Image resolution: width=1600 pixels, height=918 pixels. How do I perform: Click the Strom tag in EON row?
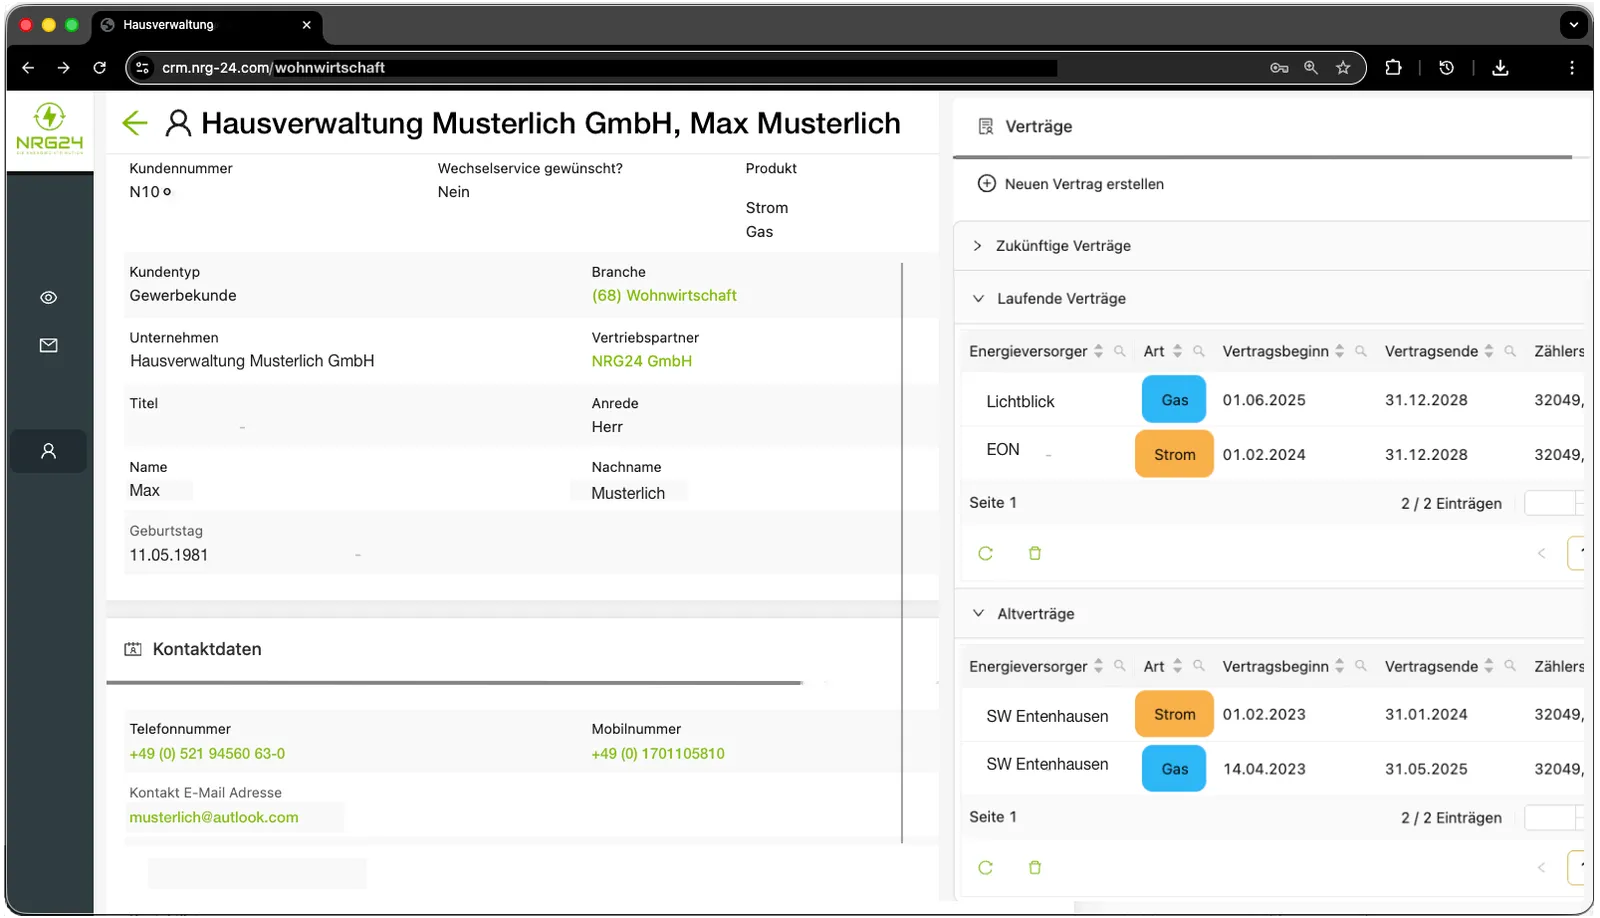coord(1174,455)
